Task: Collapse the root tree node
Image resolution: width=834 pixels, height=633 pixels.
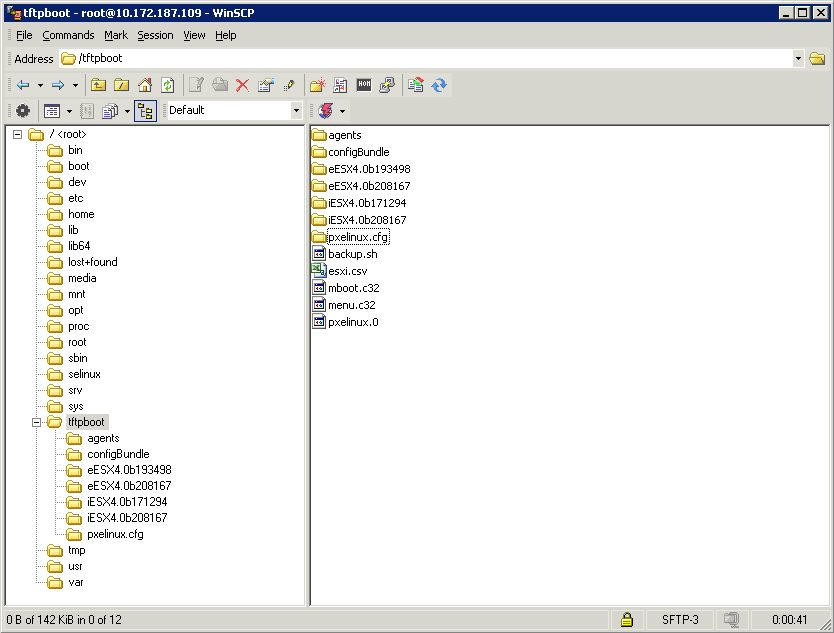Action: click(x=18, y=134)
